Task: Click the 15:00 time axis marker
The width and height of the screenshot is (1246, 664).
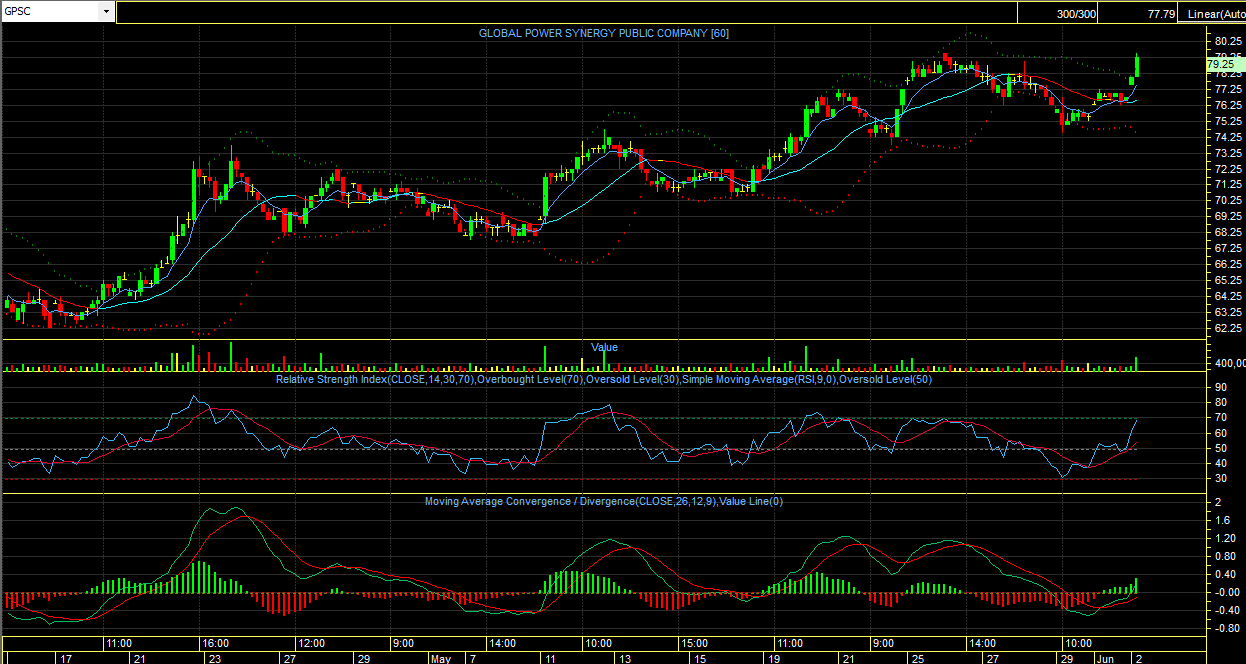Action: [x=694, y=643]
